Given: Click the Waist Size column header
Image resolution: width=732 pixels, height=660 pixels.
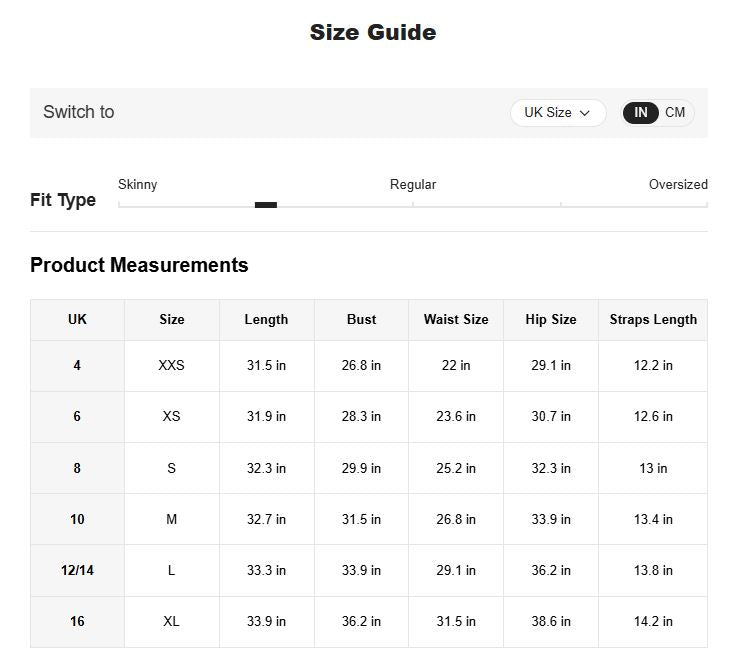Looking at the screenshot, I should click(x=456, y=320).
